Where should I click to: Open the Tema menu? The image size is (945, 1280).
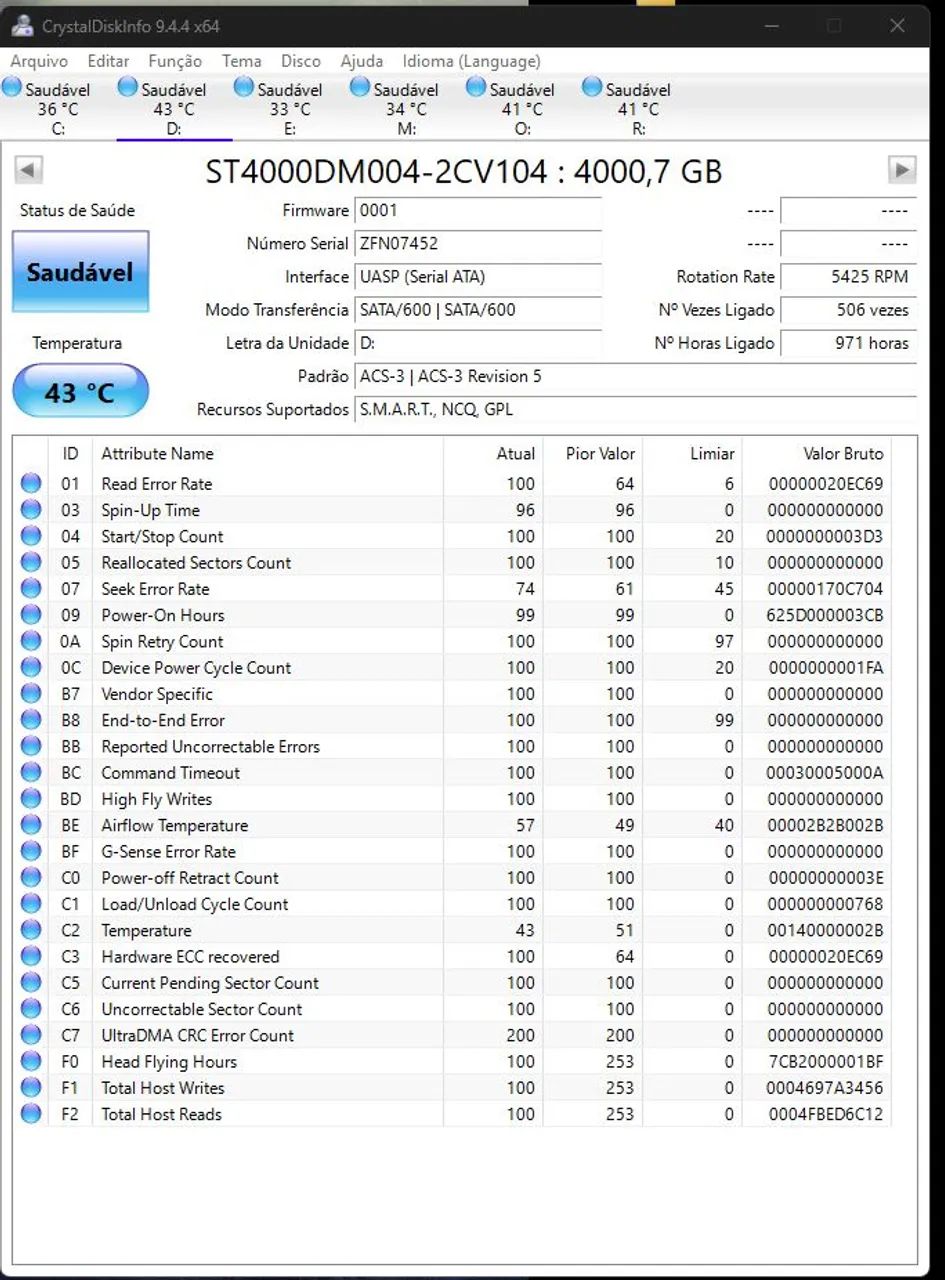[x=242, y=61]
